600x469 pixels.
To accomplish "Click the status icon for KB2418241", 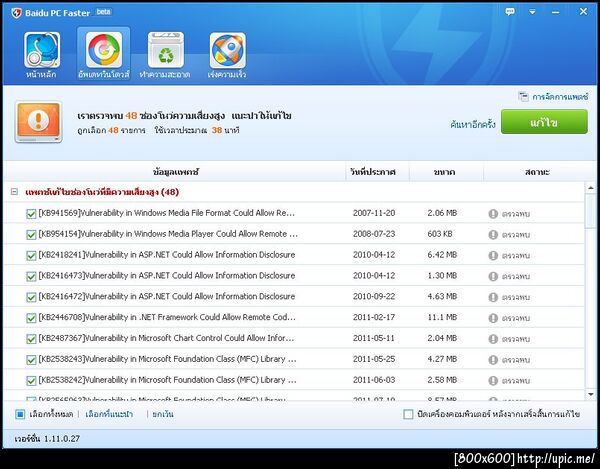I will (x=493, y=256).
